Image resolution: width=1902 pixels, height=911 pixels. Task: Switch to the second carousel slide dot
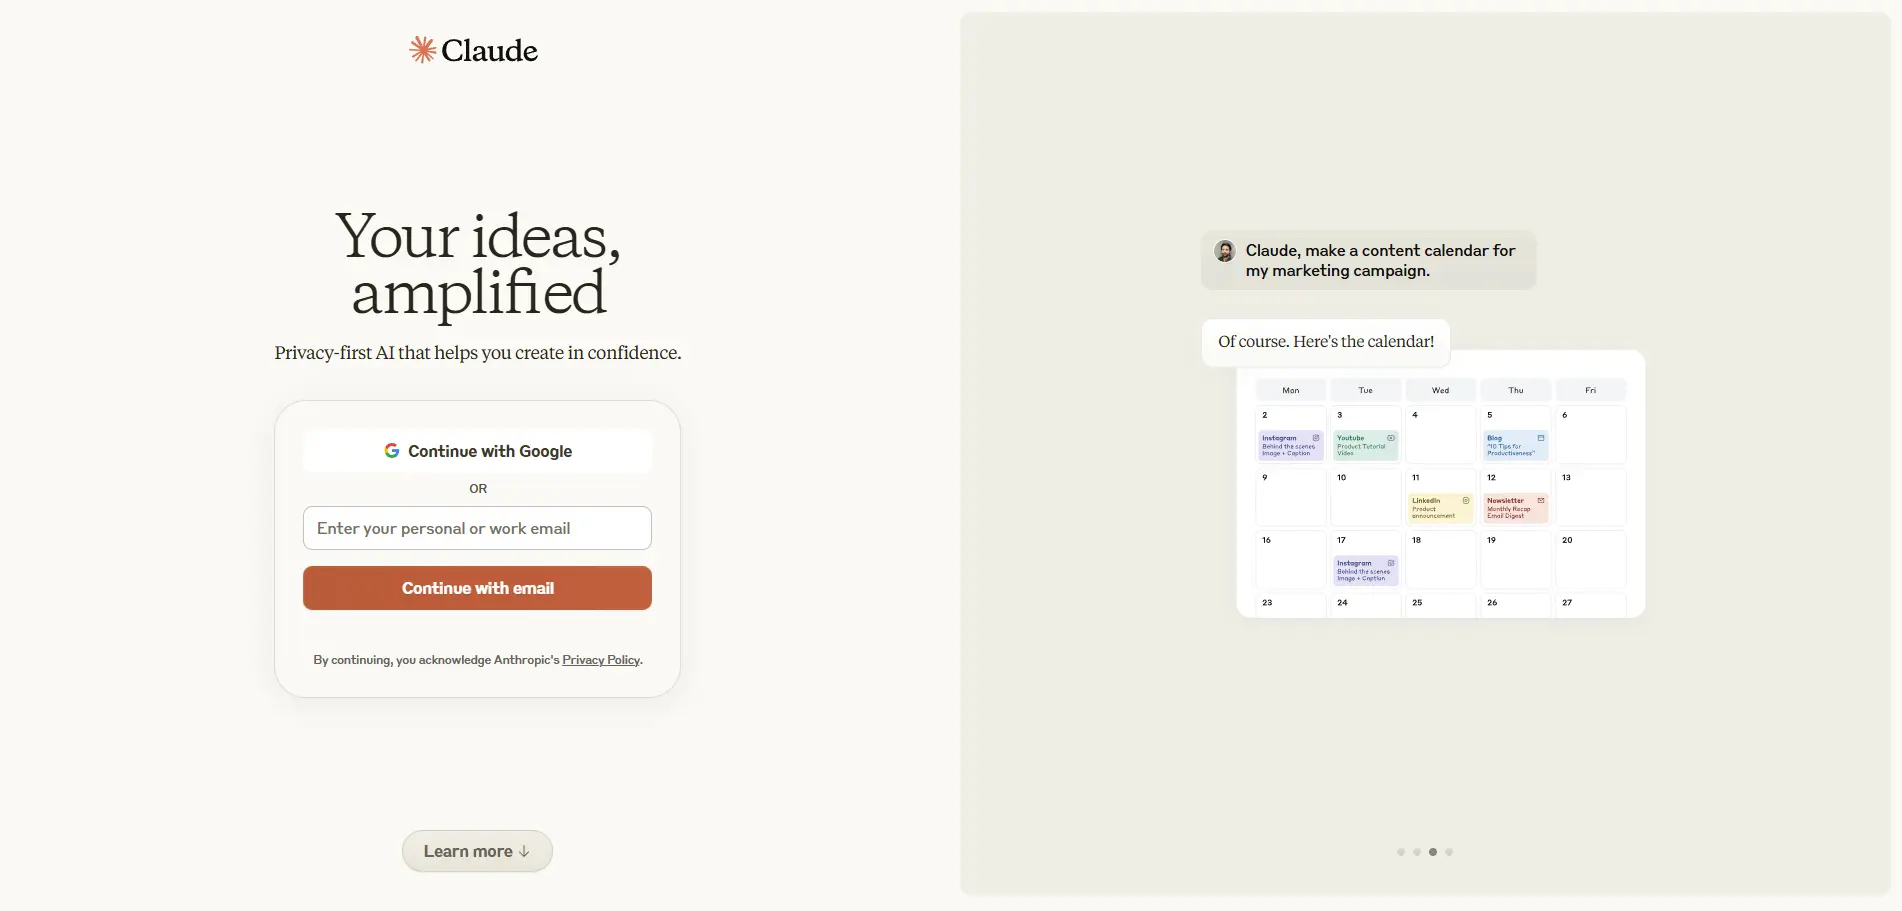[x=1417, y=852]
